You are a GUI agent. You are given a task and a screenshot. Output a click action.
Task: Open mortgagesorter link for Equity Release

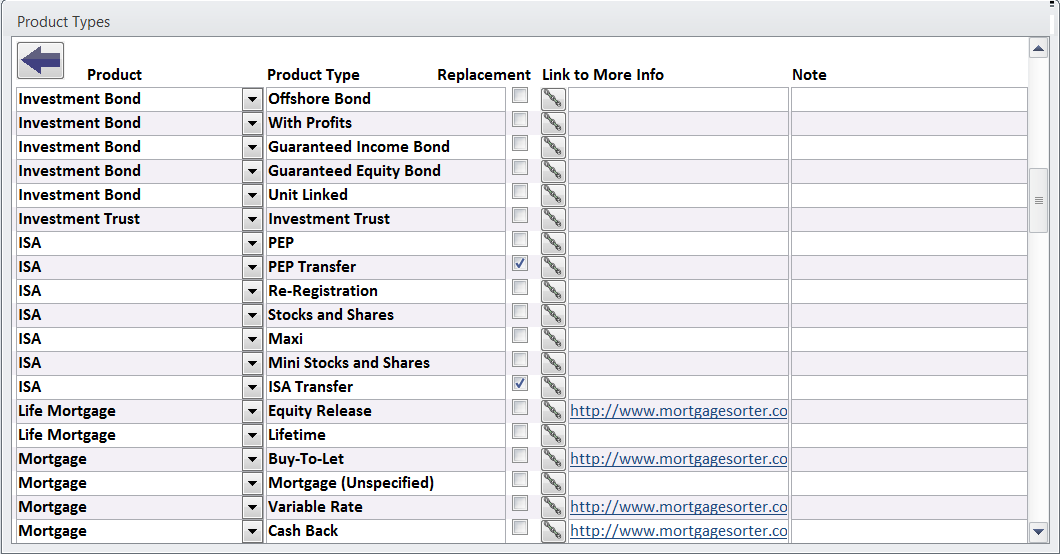(678, 411)
